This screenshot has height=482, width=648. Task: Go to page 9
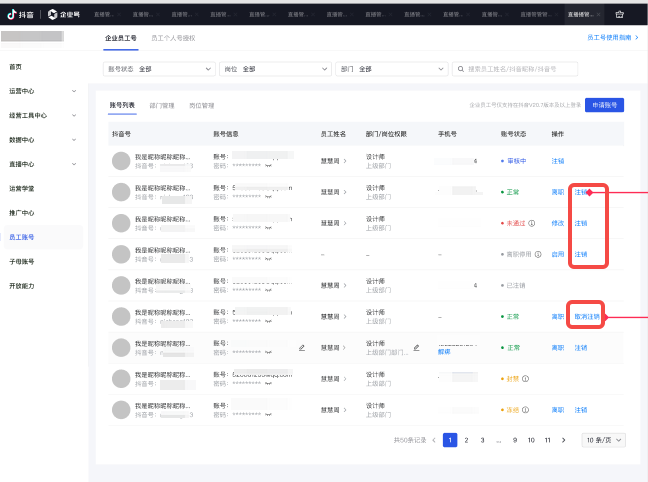[x=515, y=440]
